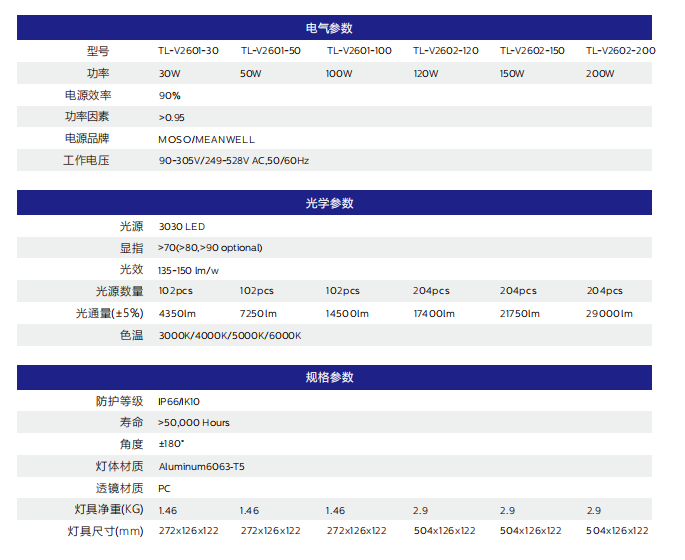Select model TL-V2601-30 cell
The height and width of the screenshot is (560, 685).
point(188,51)
